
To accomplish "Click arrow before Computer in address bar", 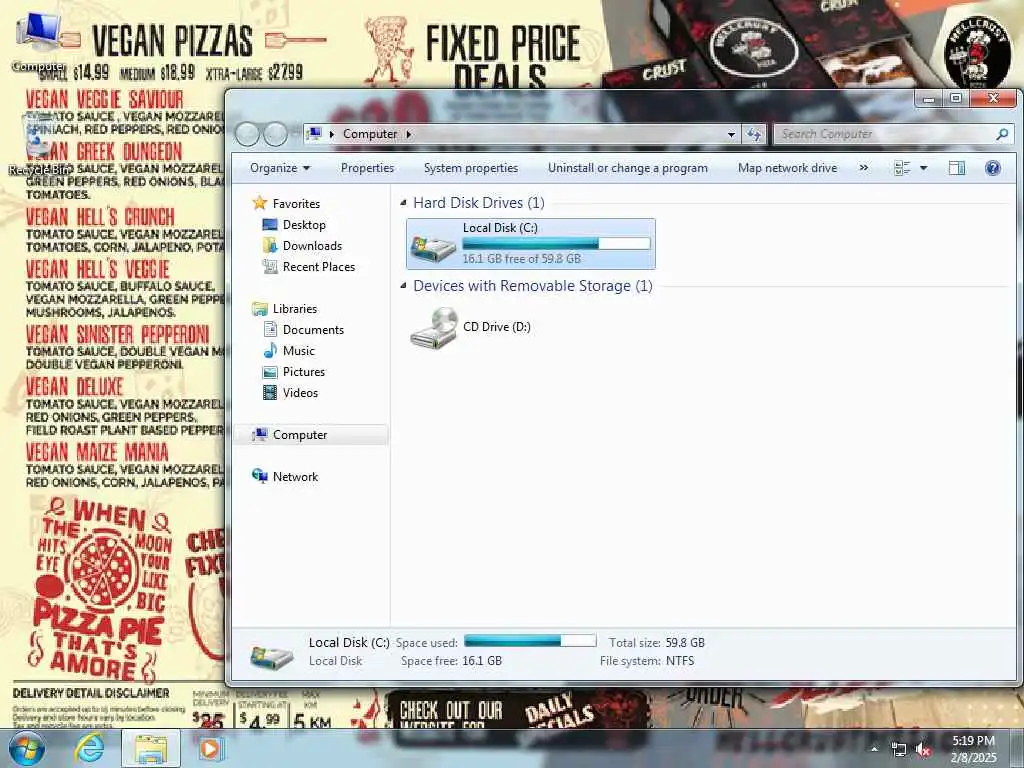I will coord(332,134).
